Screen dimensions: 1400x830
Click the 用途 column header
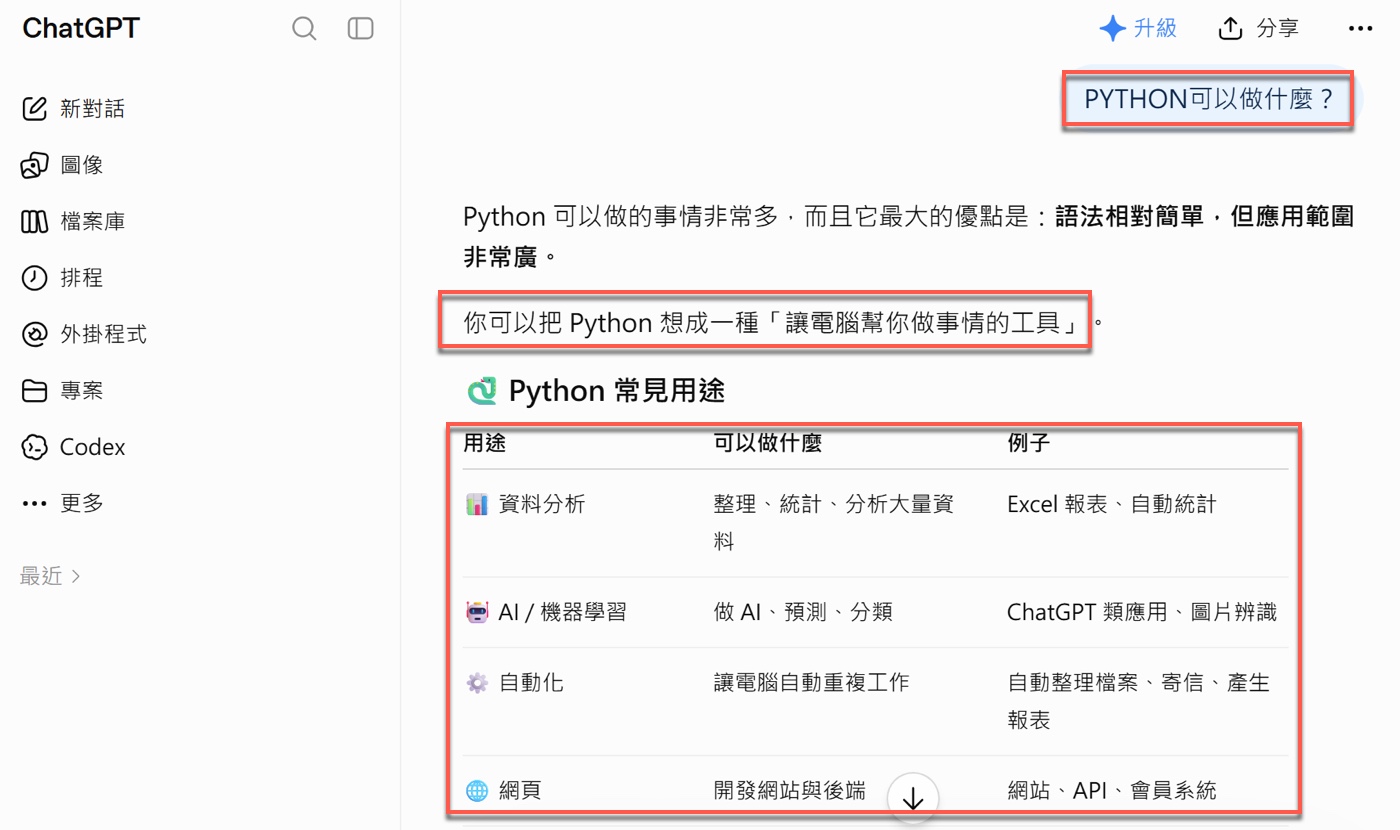[x=484, y=443]
